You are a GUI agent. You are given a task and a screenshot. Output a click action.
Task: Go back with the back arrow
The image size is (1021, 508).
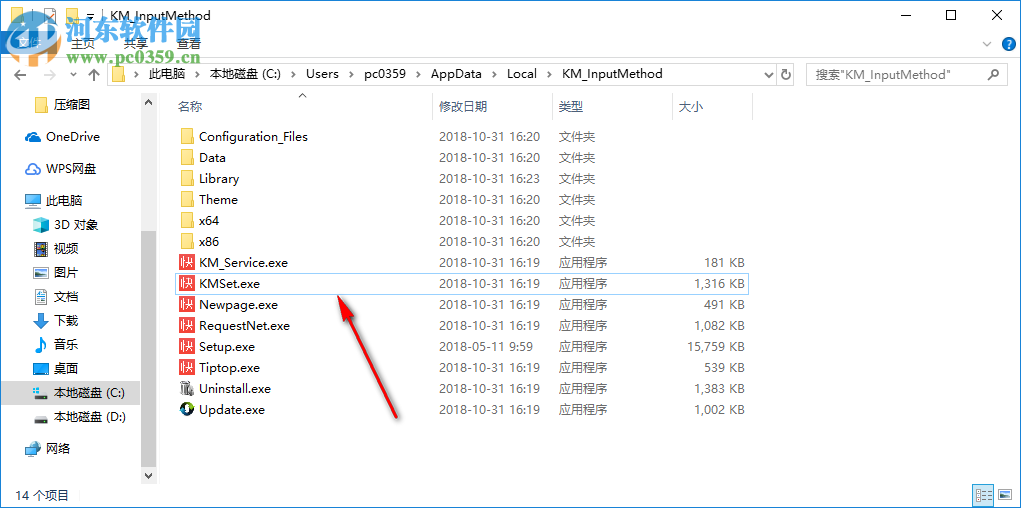20,74
